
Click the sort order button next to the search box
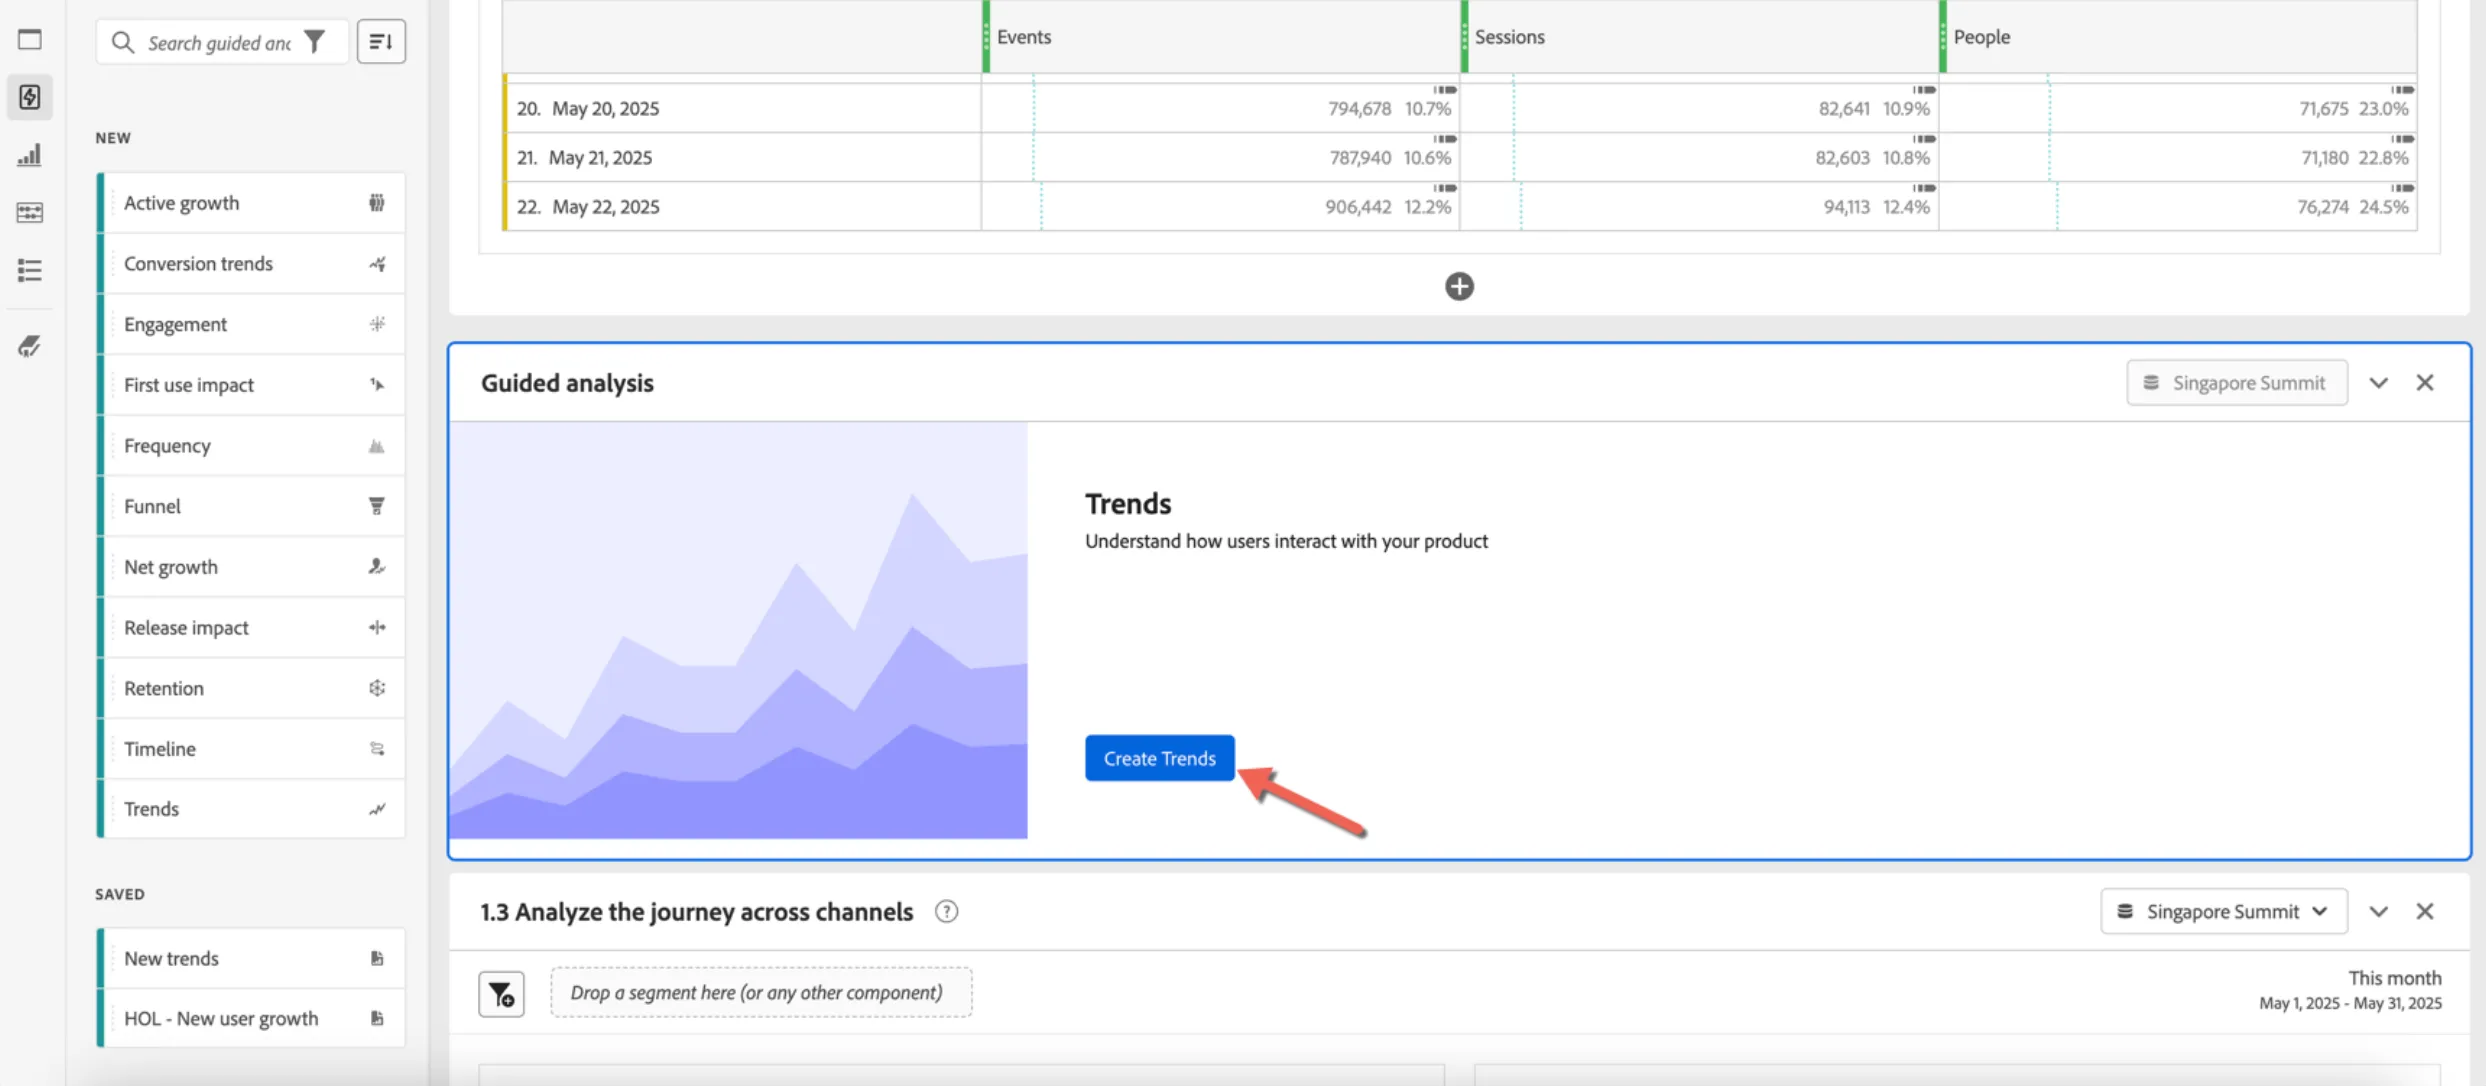point(381,42)
